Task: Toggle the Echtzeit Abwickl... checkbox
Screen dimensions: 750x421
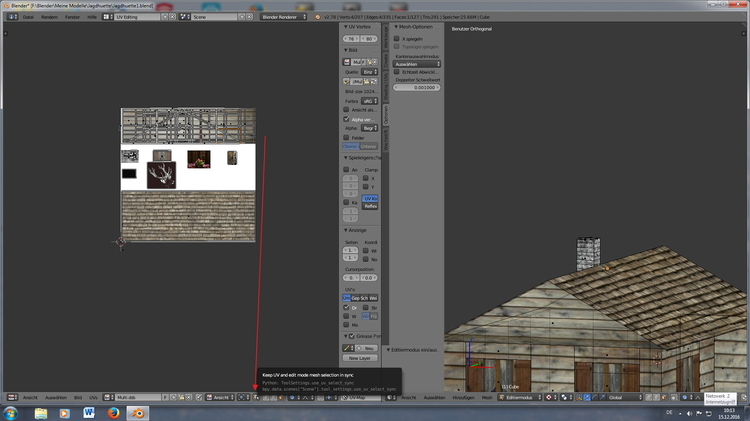Action: coord(397,72)
